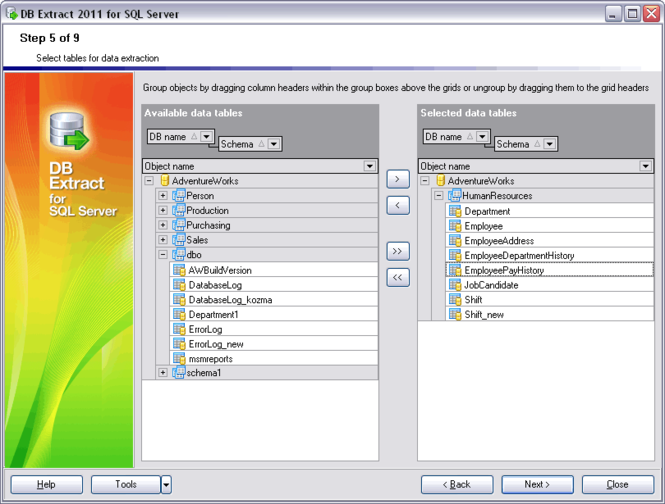665x504 pixels.
Task: Click the schema1 schema icon
Action: click(179, 372)
